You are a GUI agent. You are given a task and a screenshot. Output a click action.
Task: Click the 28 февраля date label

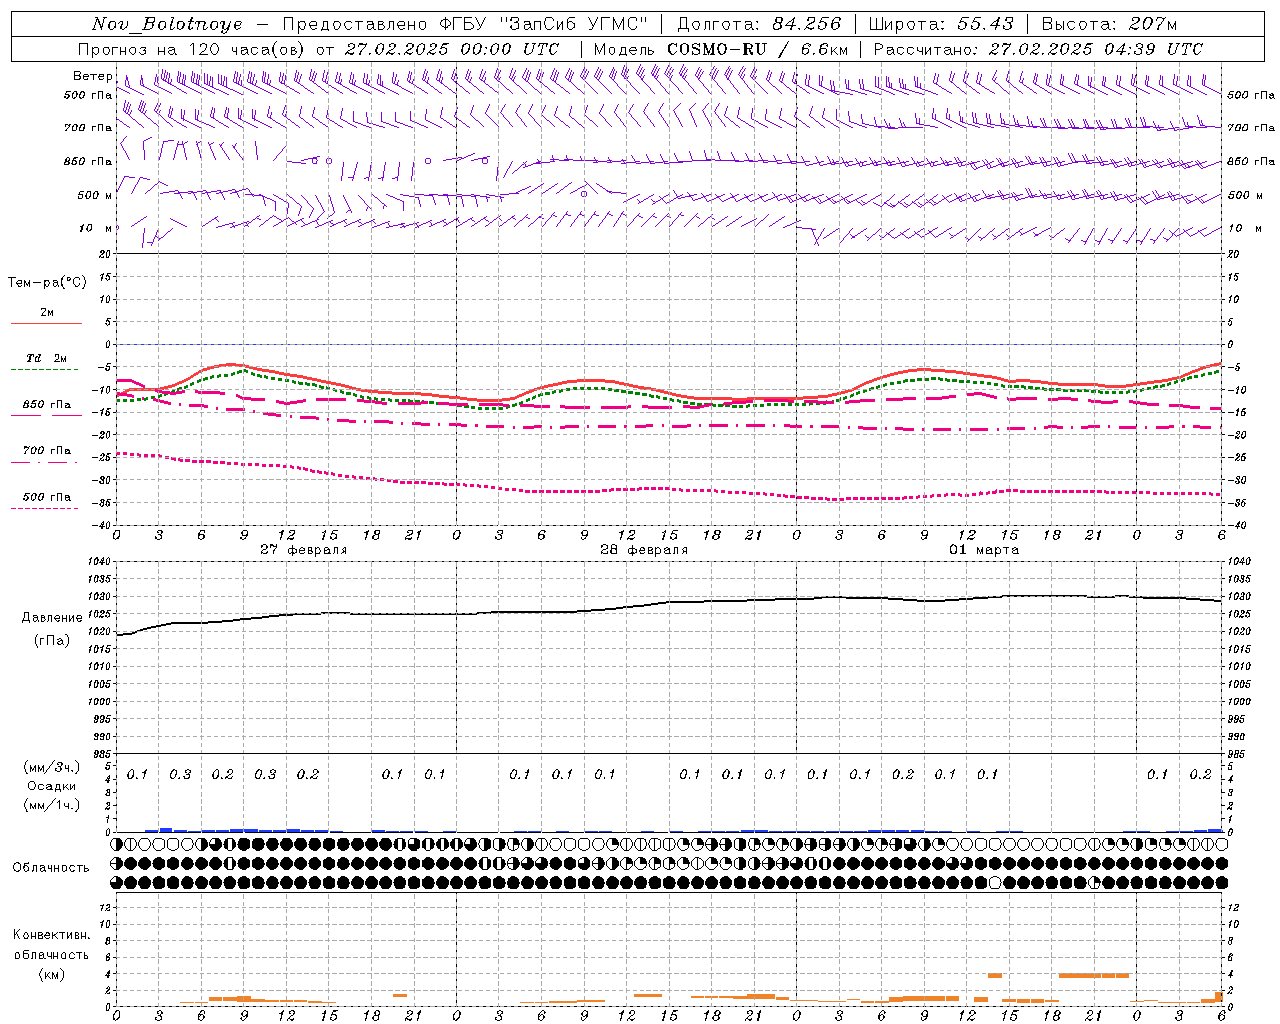pos(644,550)
